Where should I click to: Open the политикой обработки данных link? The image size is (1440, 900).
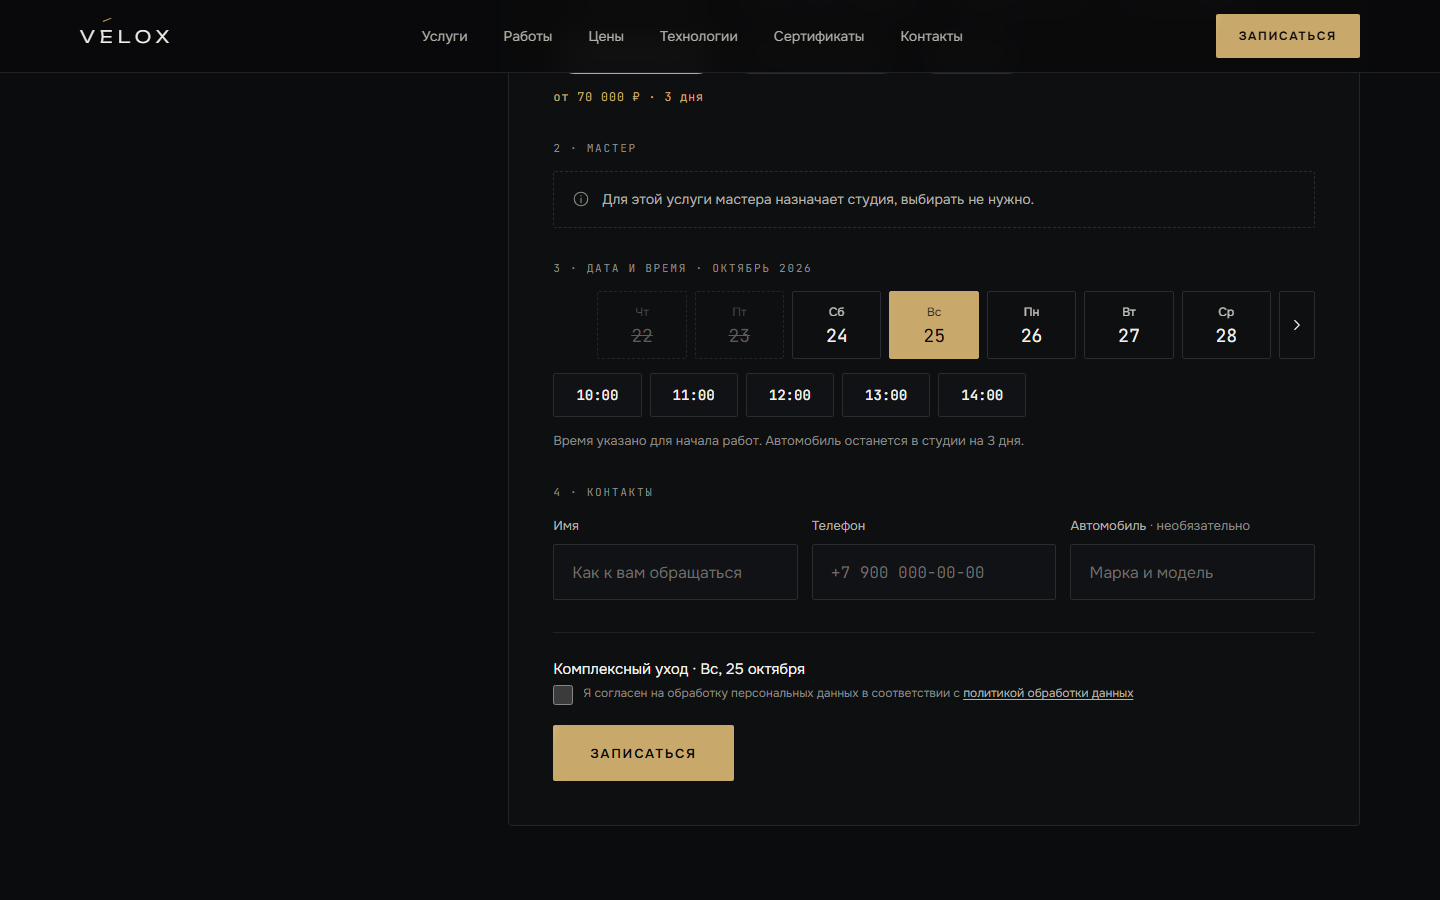click(x=1048, y=693)
